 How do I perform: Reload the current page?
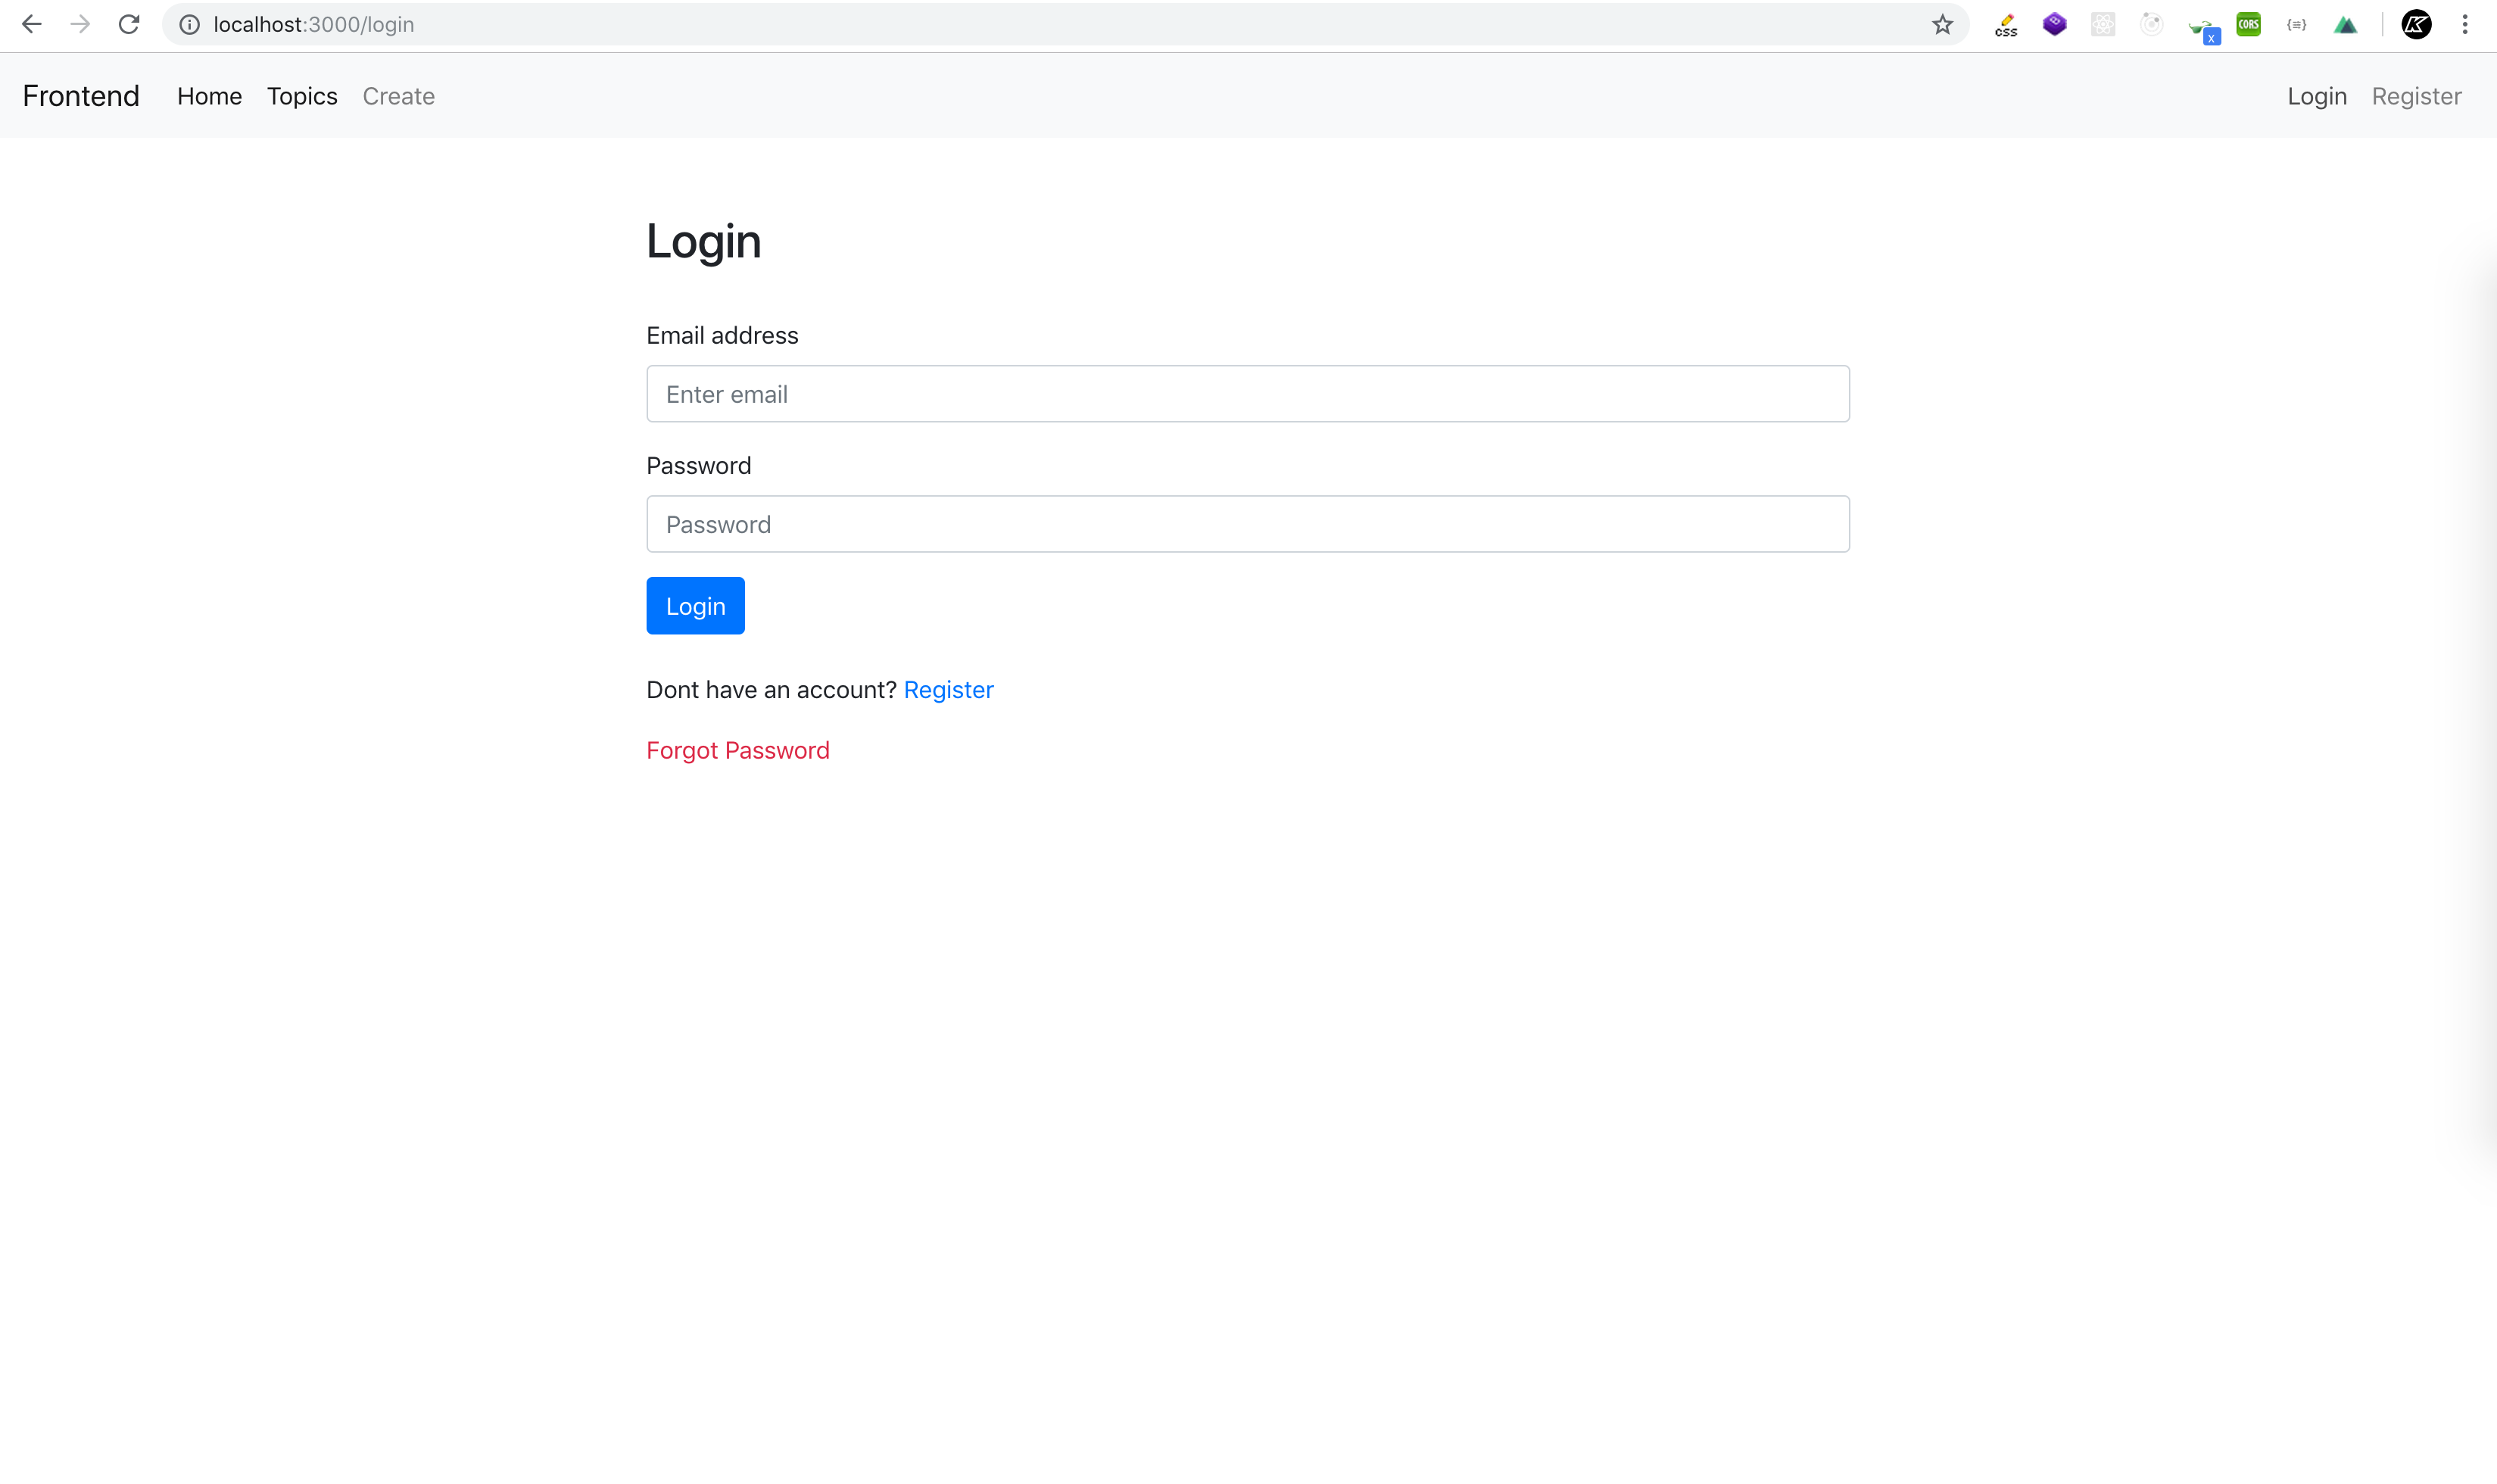click(129, 24)
